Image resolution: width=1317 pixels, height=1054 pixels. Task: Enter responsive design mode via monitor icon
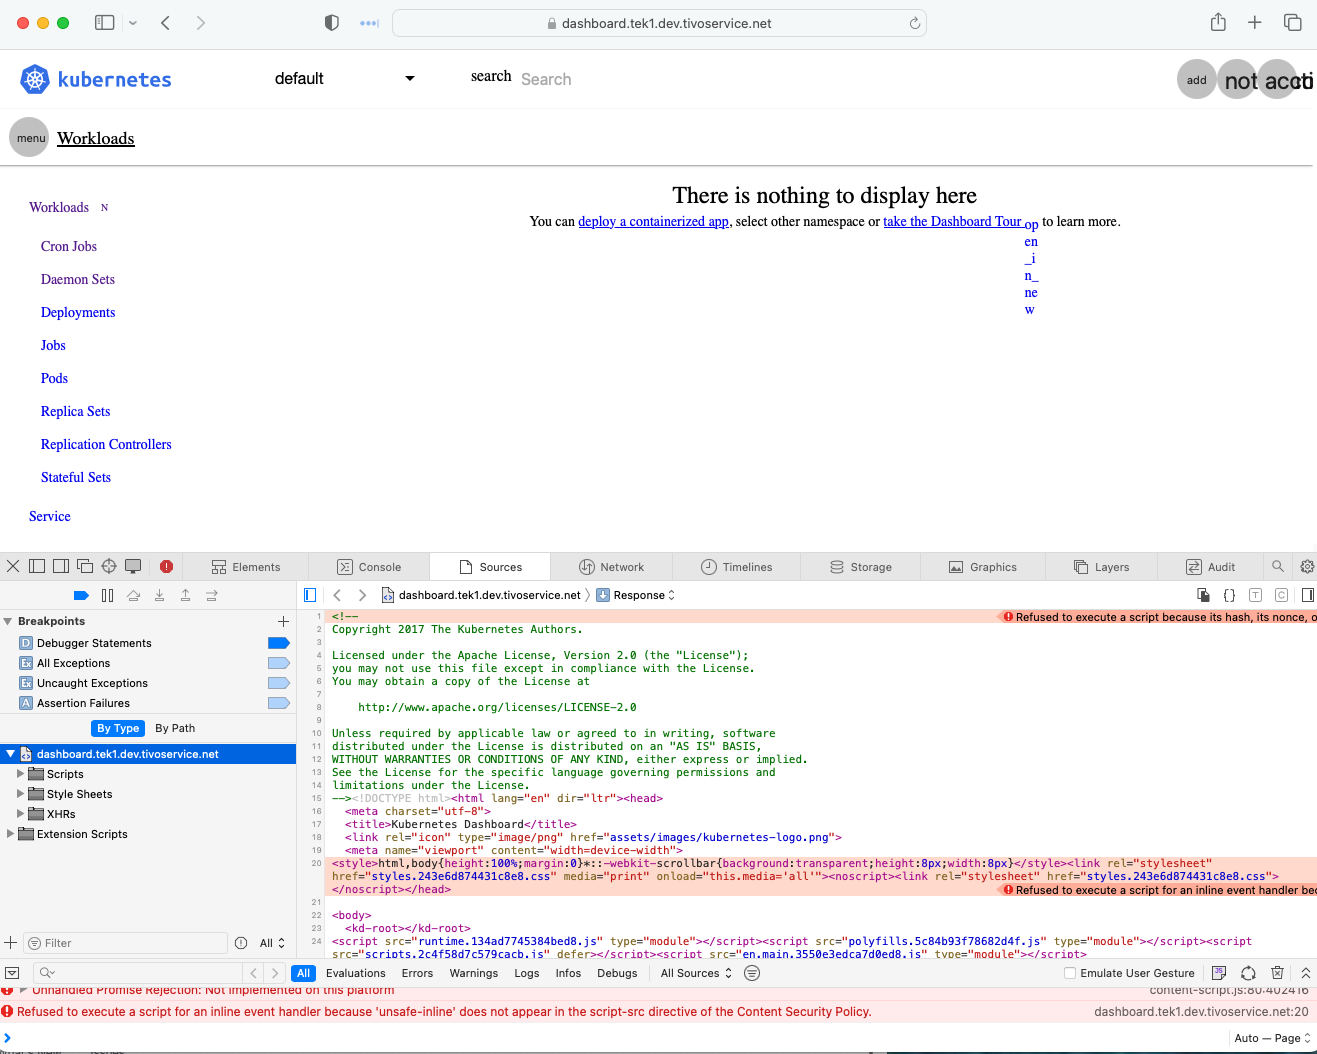pos(133,566)
